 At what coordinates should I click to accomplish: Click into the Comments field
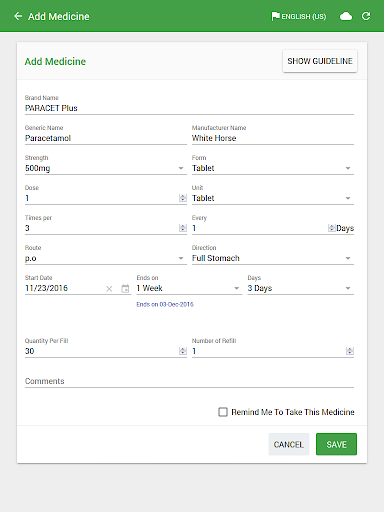click(189, 381)
